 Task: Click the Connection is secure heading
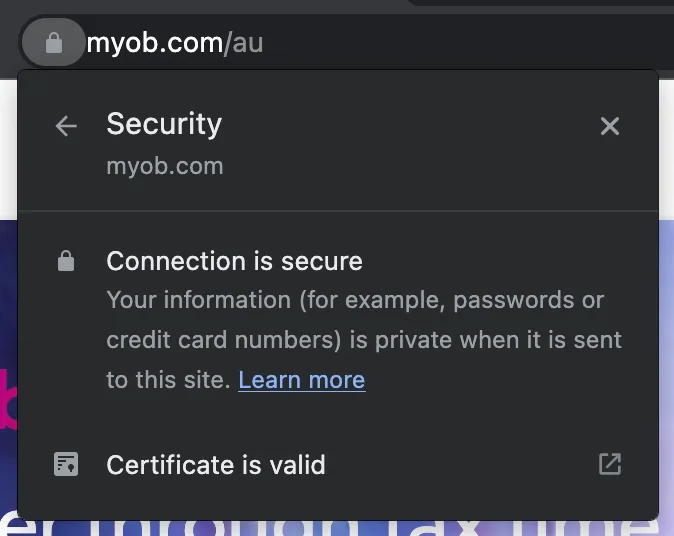[234, 261]
